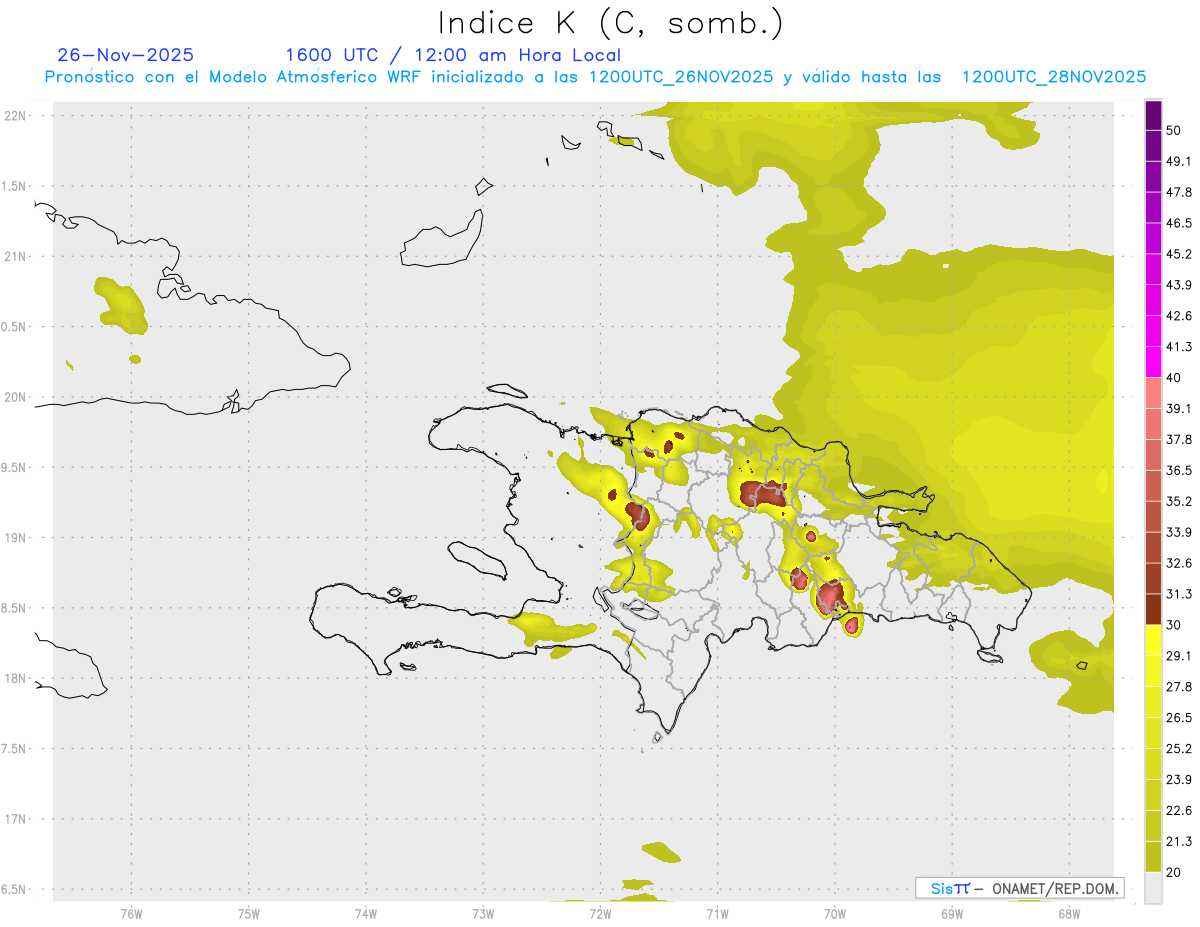Viewport: 1200px width, 927px height.
Task: Click the dark purple swatch between 49.1 and 50
Action: 1153,145
